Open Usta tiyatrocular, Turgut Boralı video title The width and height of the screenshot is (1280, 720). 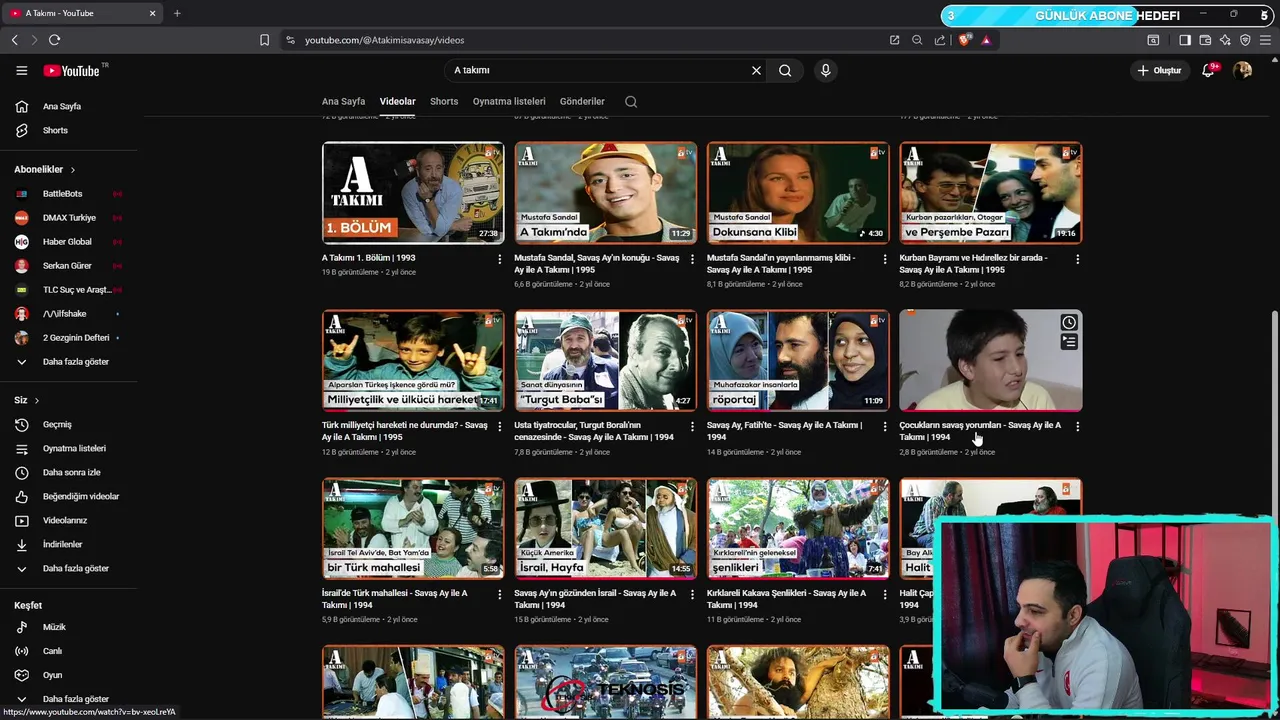pyautogui.click(x=594, y=431)
